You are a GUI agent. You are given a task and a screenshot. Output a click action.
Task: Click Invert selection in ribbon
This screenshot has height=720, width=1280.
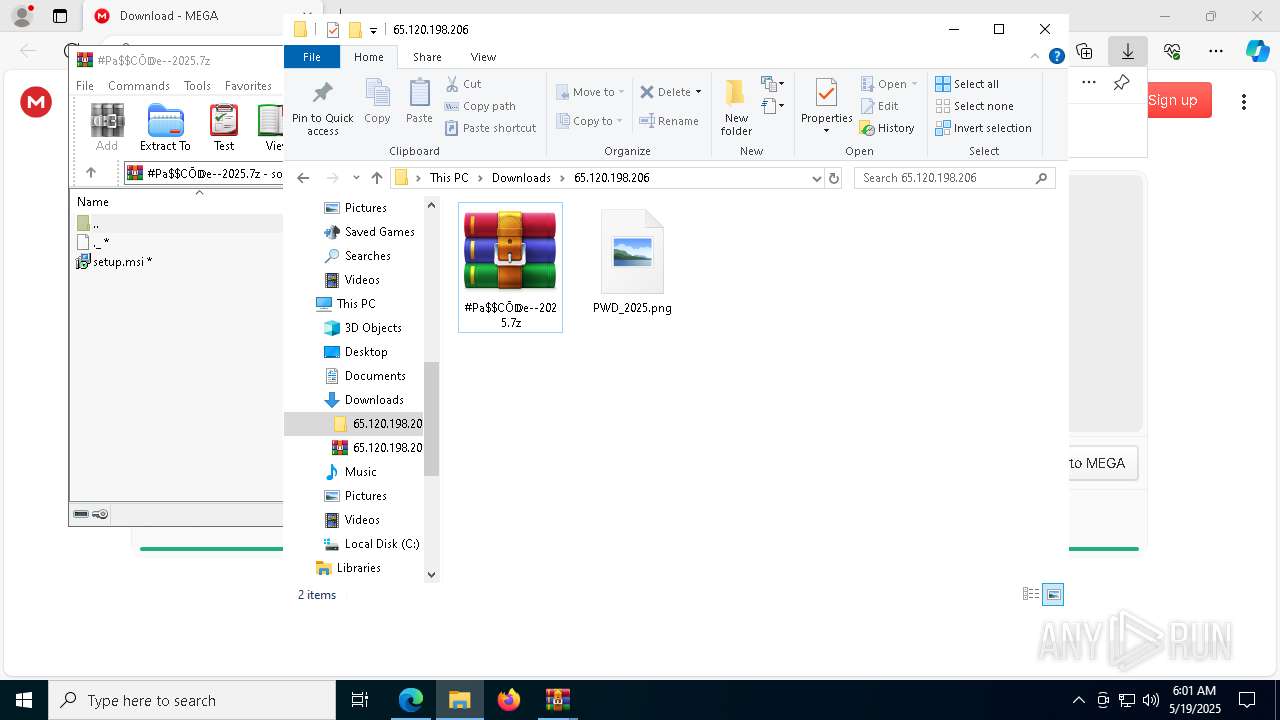(983, 128)
